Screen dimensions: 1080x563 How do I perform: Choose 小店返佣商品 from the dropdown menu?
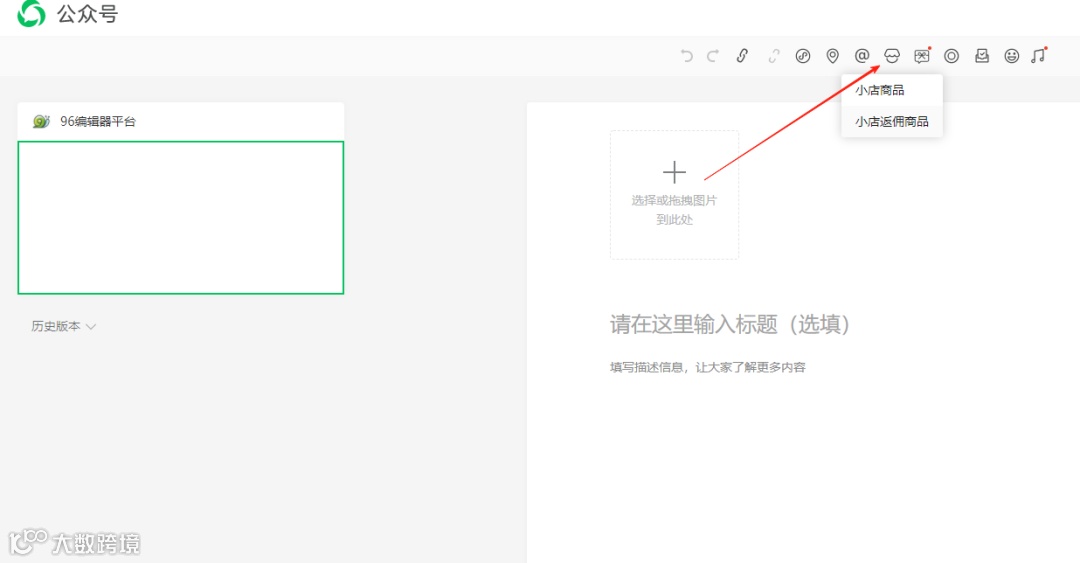891,121
